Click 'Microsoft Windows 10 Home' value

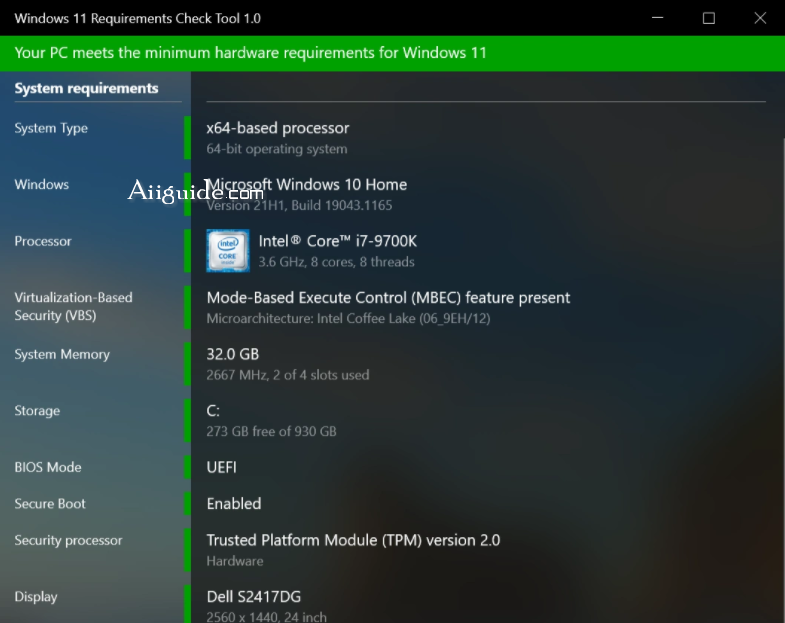(x=306, y=184)
